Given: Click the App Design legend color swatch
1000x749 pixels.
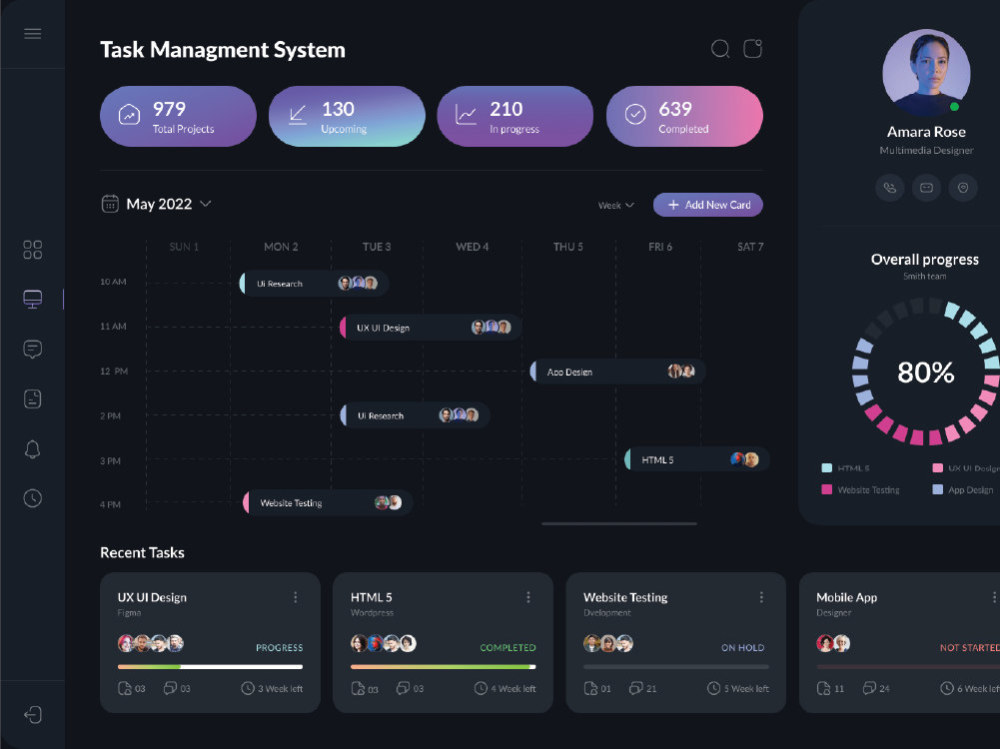Looking at the screenshot, I should 938,489.
